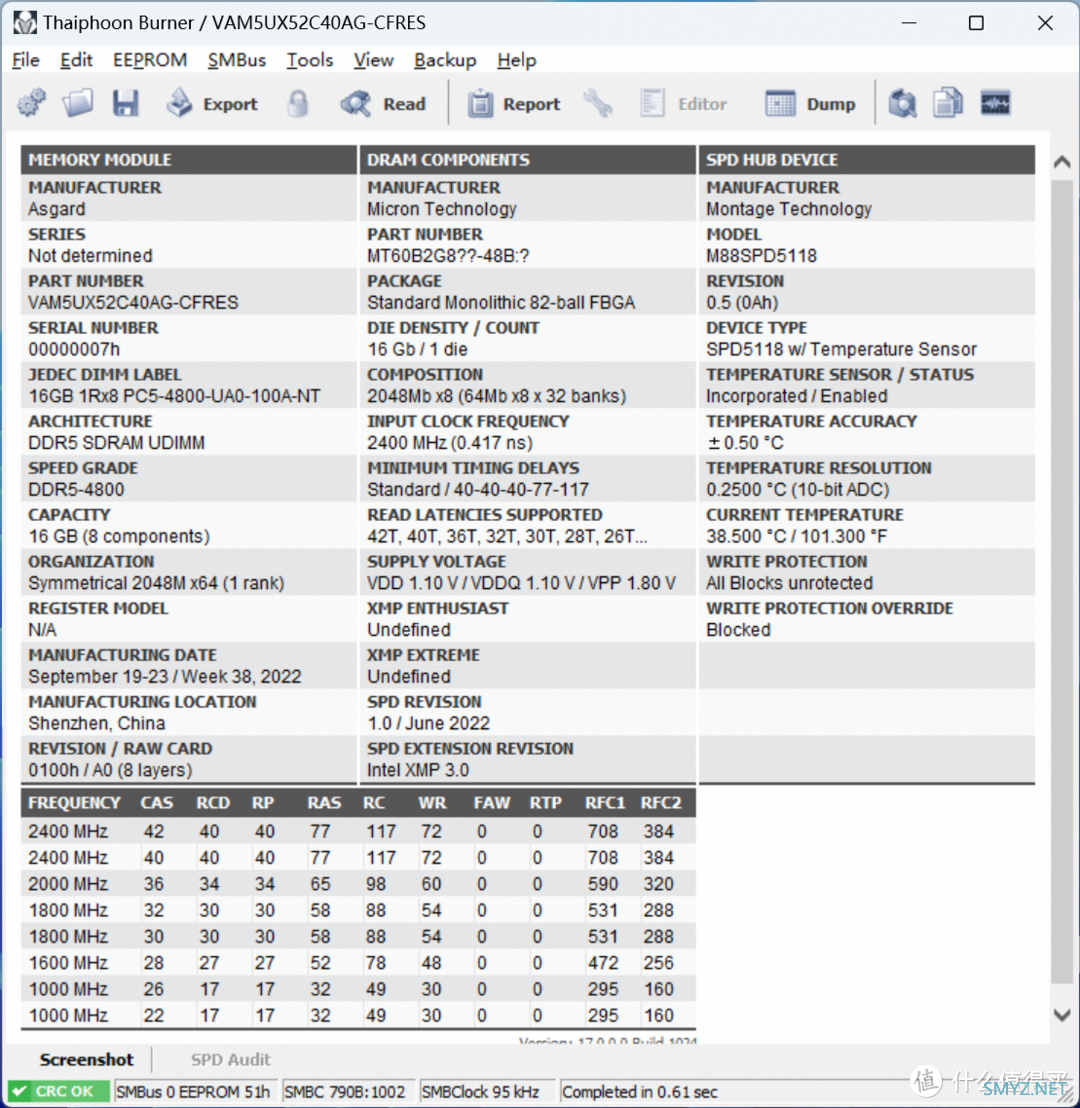Click the All Blocks unrotected write protection value

[x=790, y=582]
